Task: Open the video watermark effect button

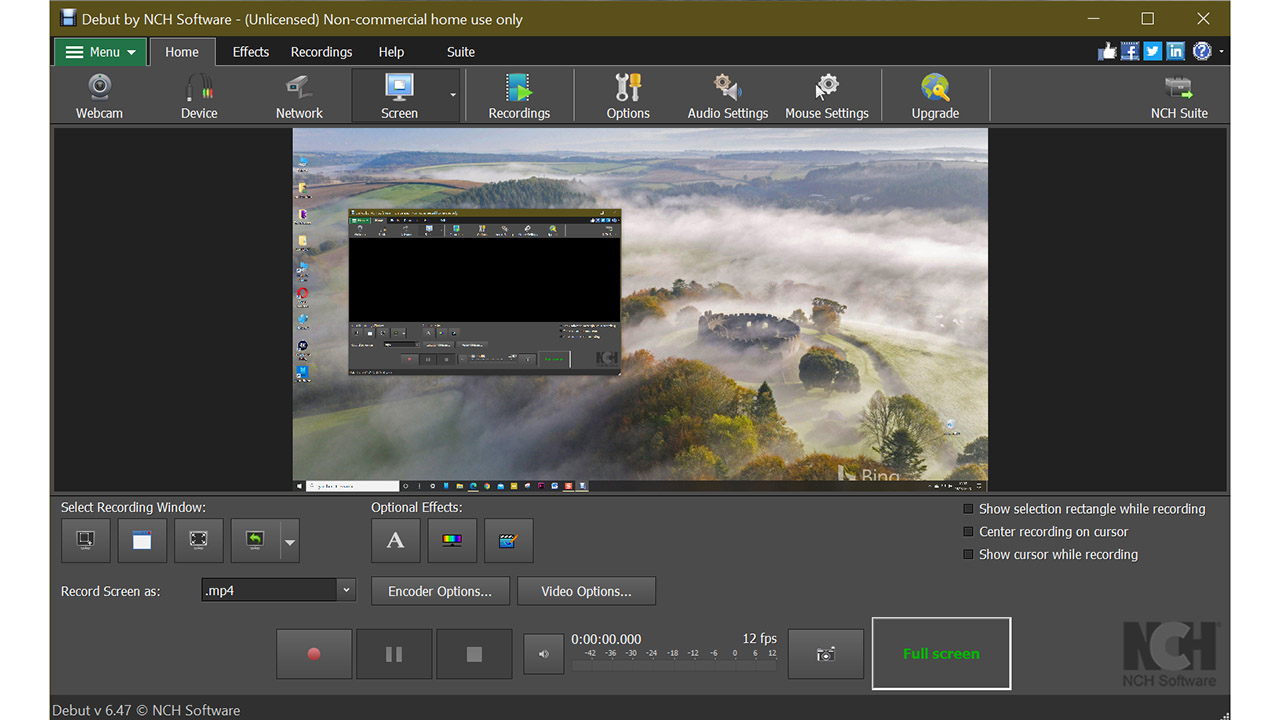Action: 509,541
